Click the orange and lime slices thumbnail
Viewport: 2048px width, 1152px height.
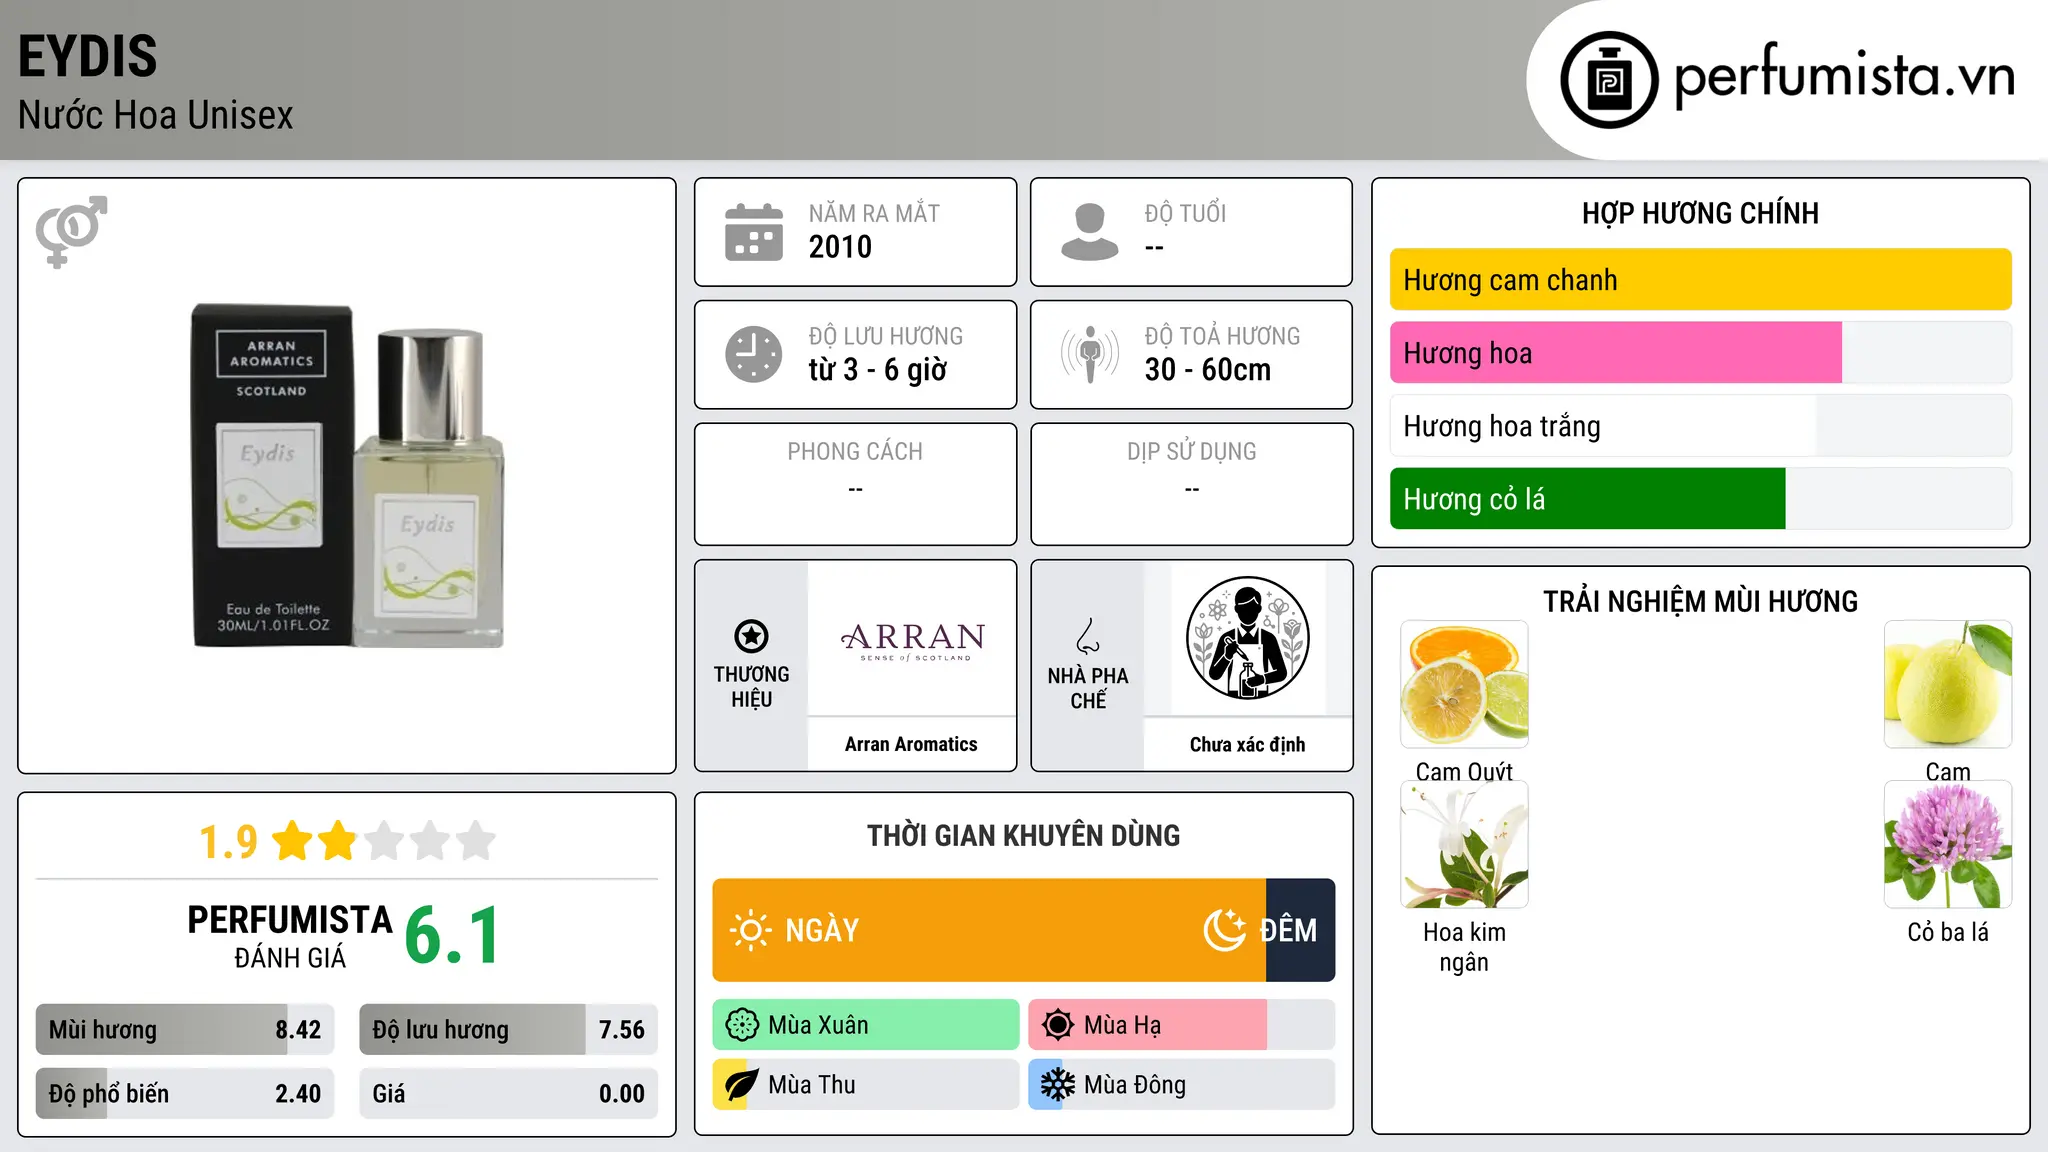(x=1464, y=684)
